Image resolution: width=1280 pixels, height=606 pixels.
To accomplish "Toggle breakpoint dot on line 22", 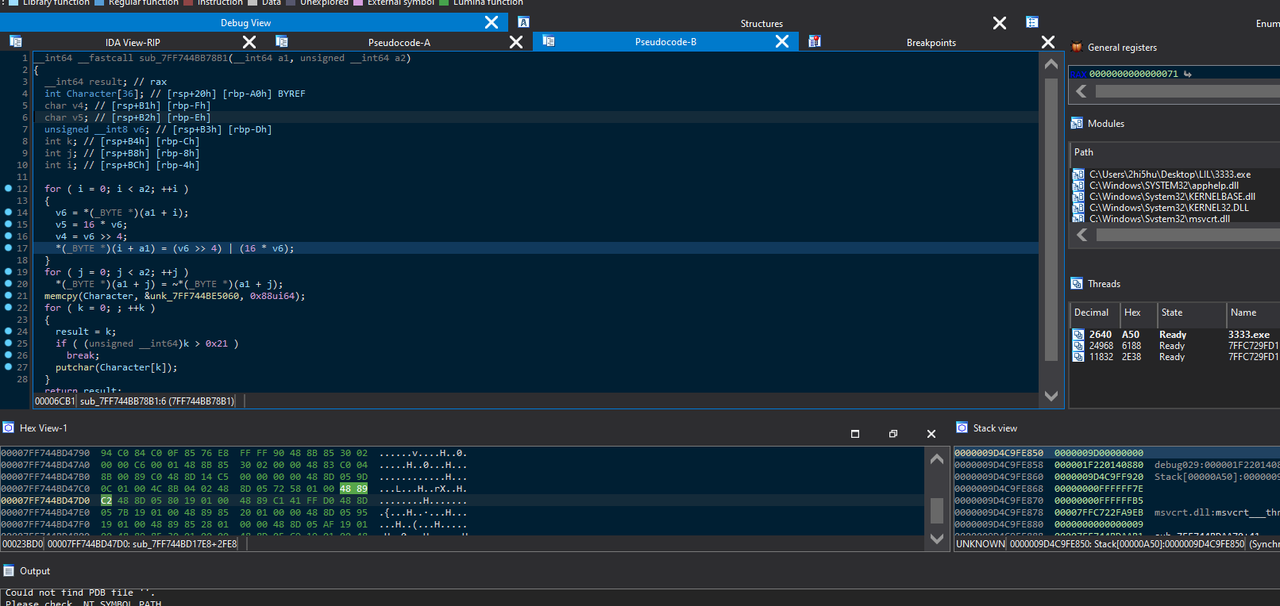I will pos(8,308).
